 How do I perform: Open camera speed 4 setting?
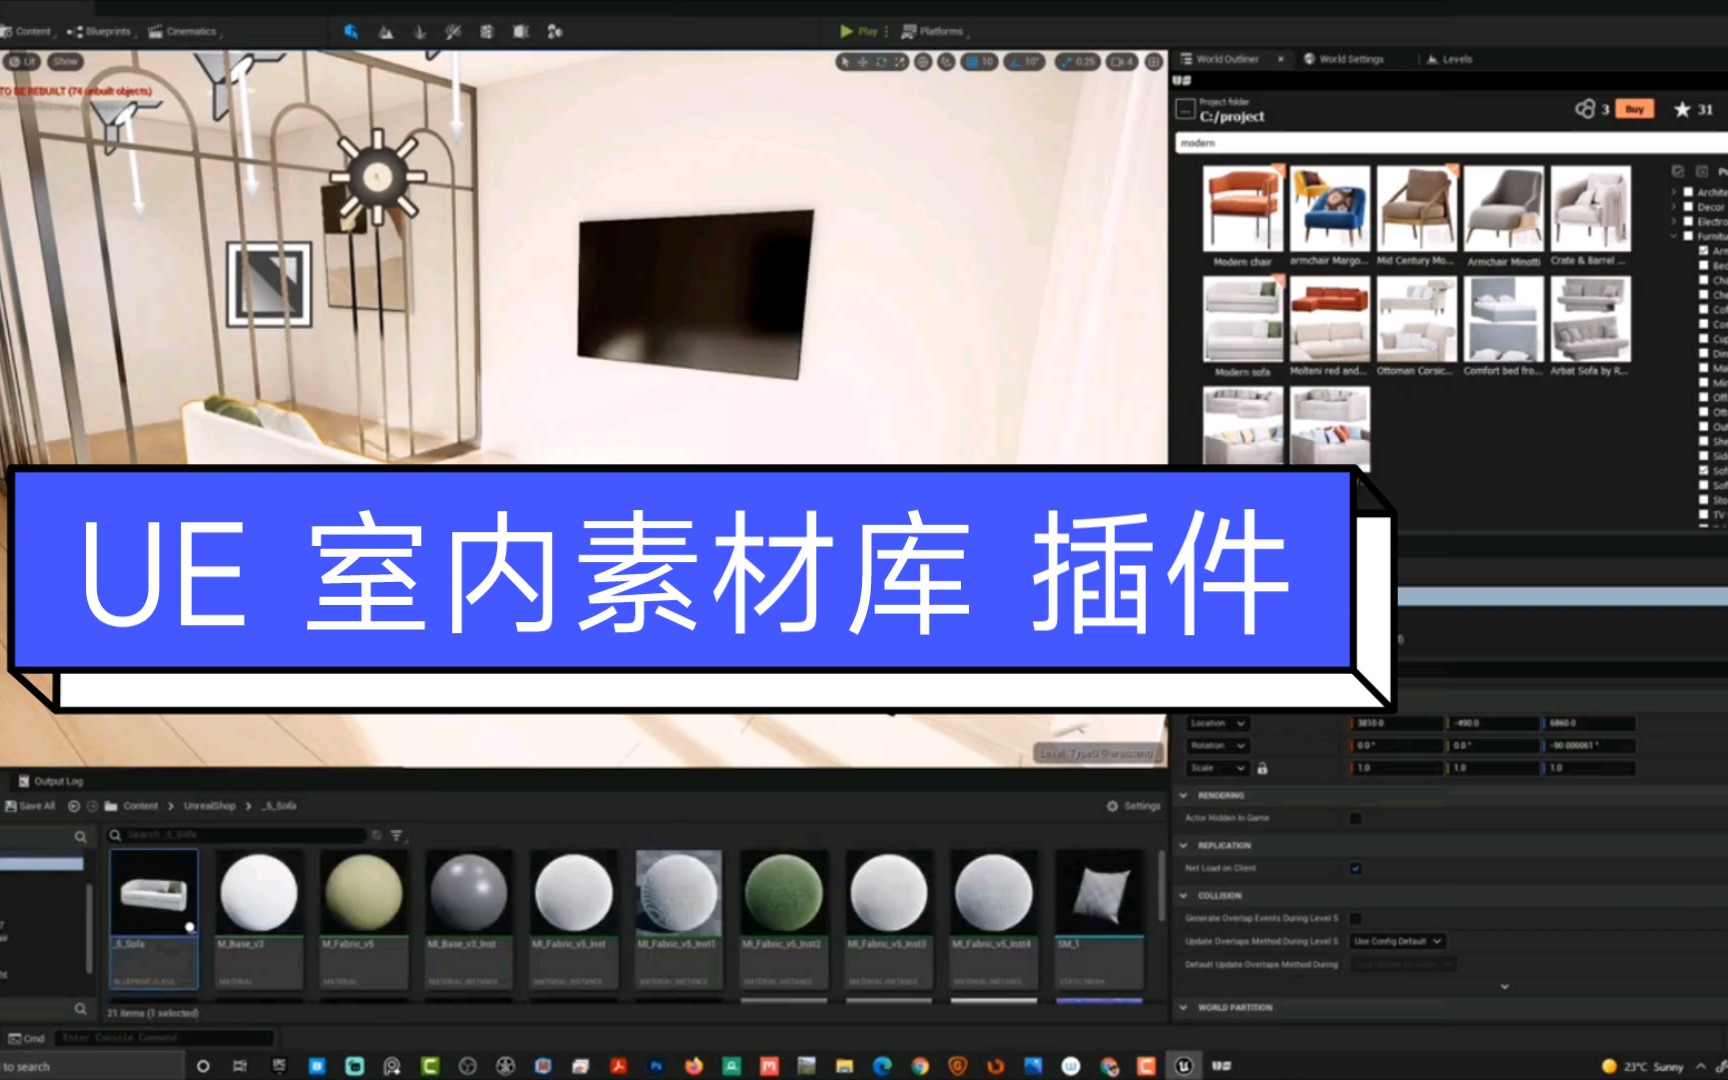coord(1122,62)
